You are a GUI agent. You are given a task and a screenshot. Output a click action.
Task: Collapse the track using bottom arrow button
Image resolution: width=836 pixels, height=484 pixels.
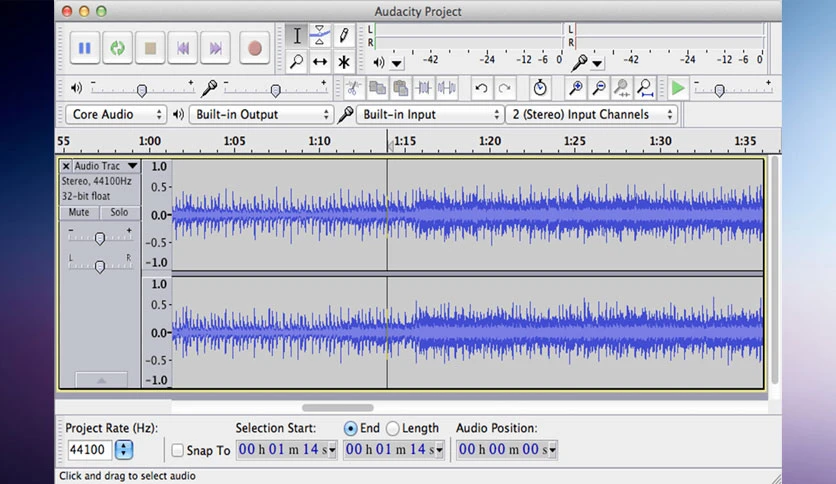(101, 380)
